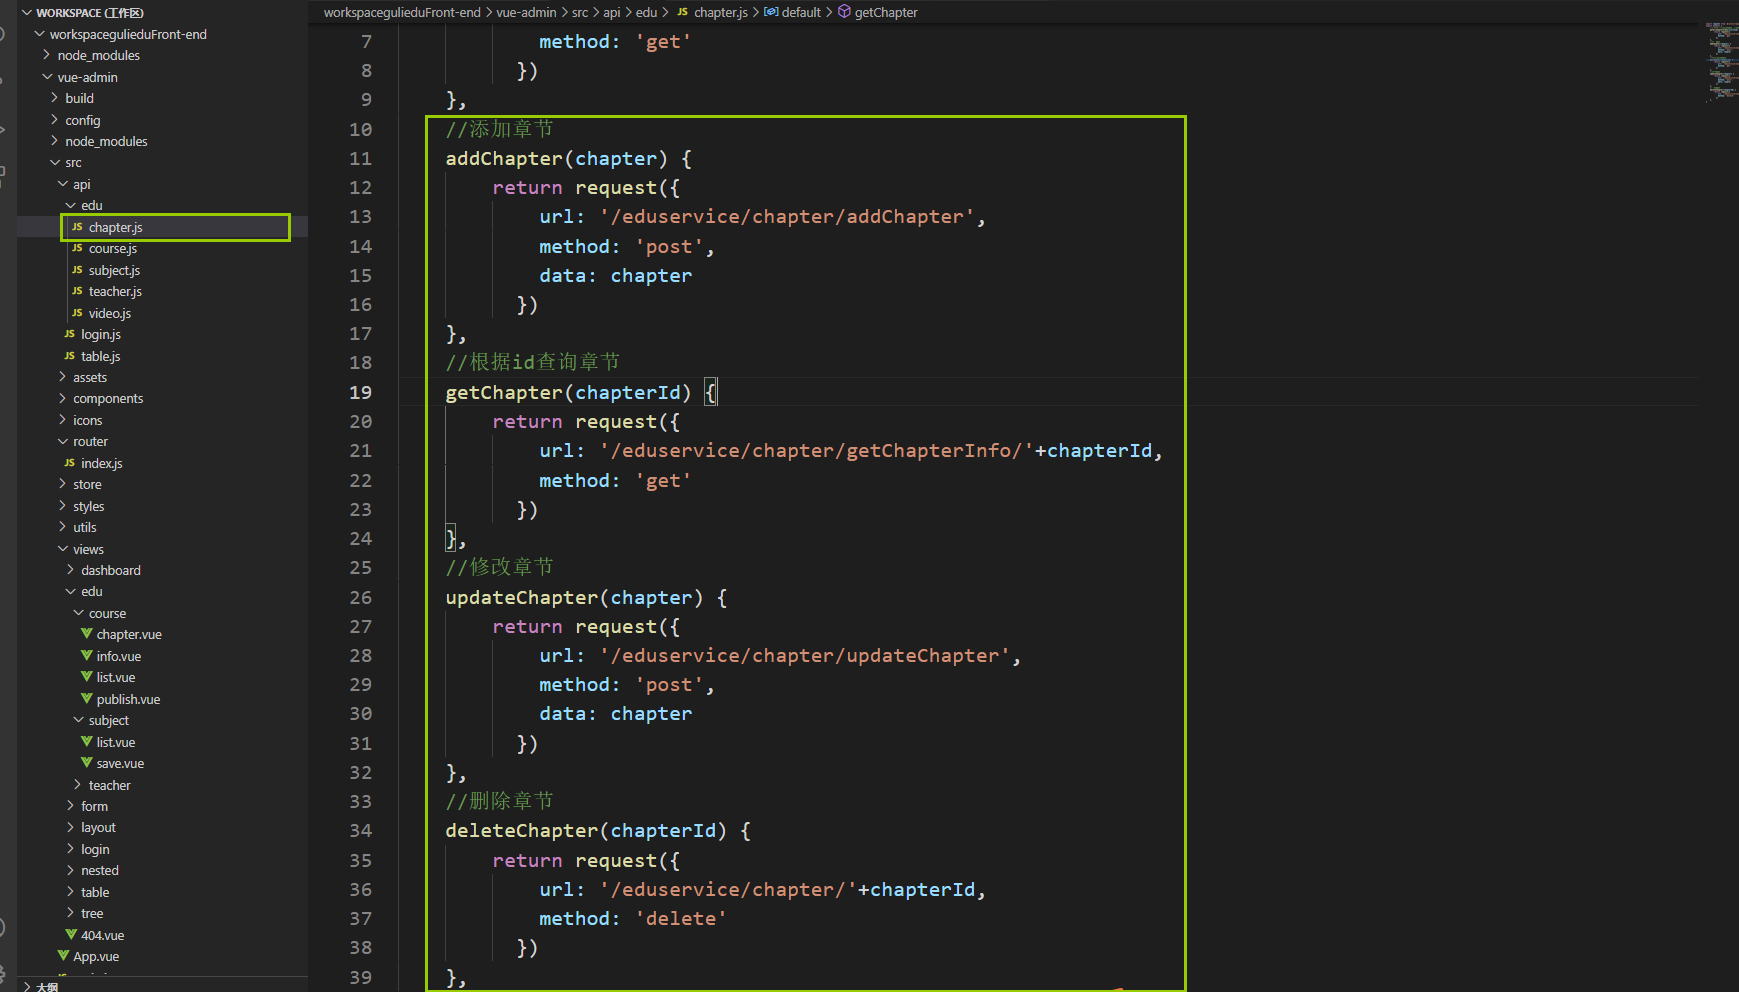Open the chapter.js breadcrumb segment

pyautogui.click(x=721, y=12)
